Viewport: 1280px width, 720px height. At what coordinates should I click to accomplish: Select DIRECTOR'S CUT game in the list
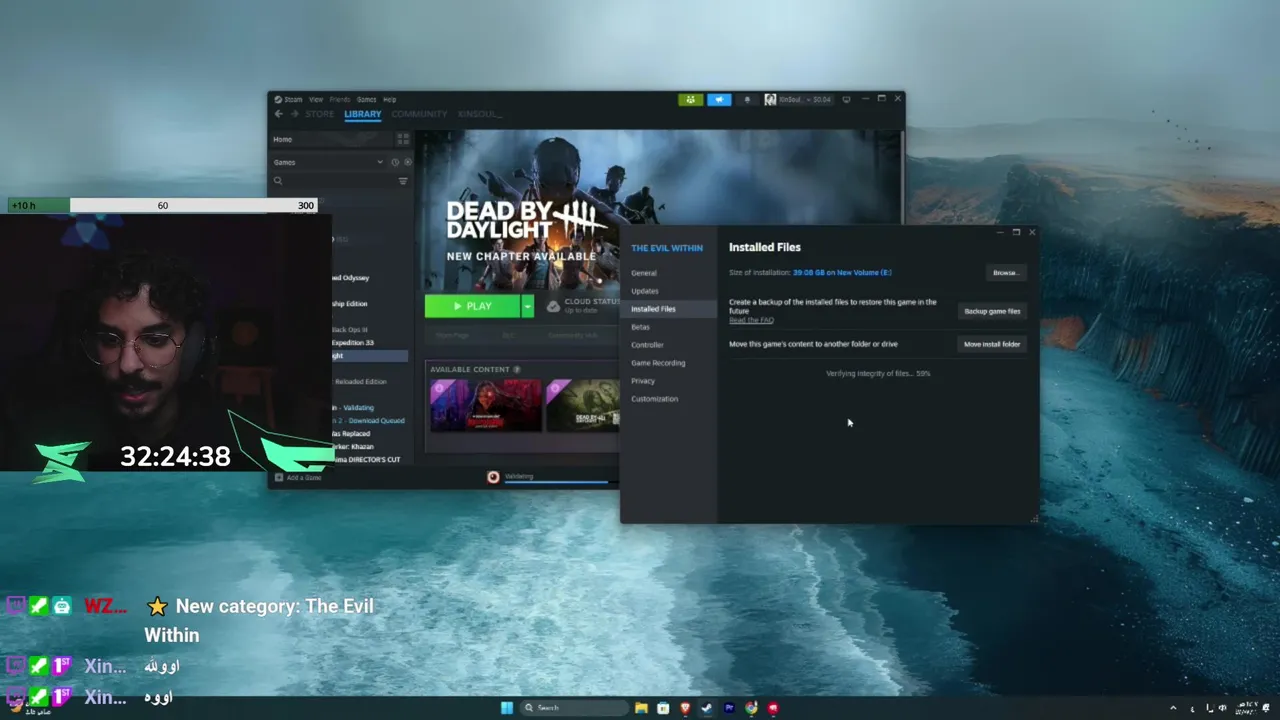(x=367, y=459)
